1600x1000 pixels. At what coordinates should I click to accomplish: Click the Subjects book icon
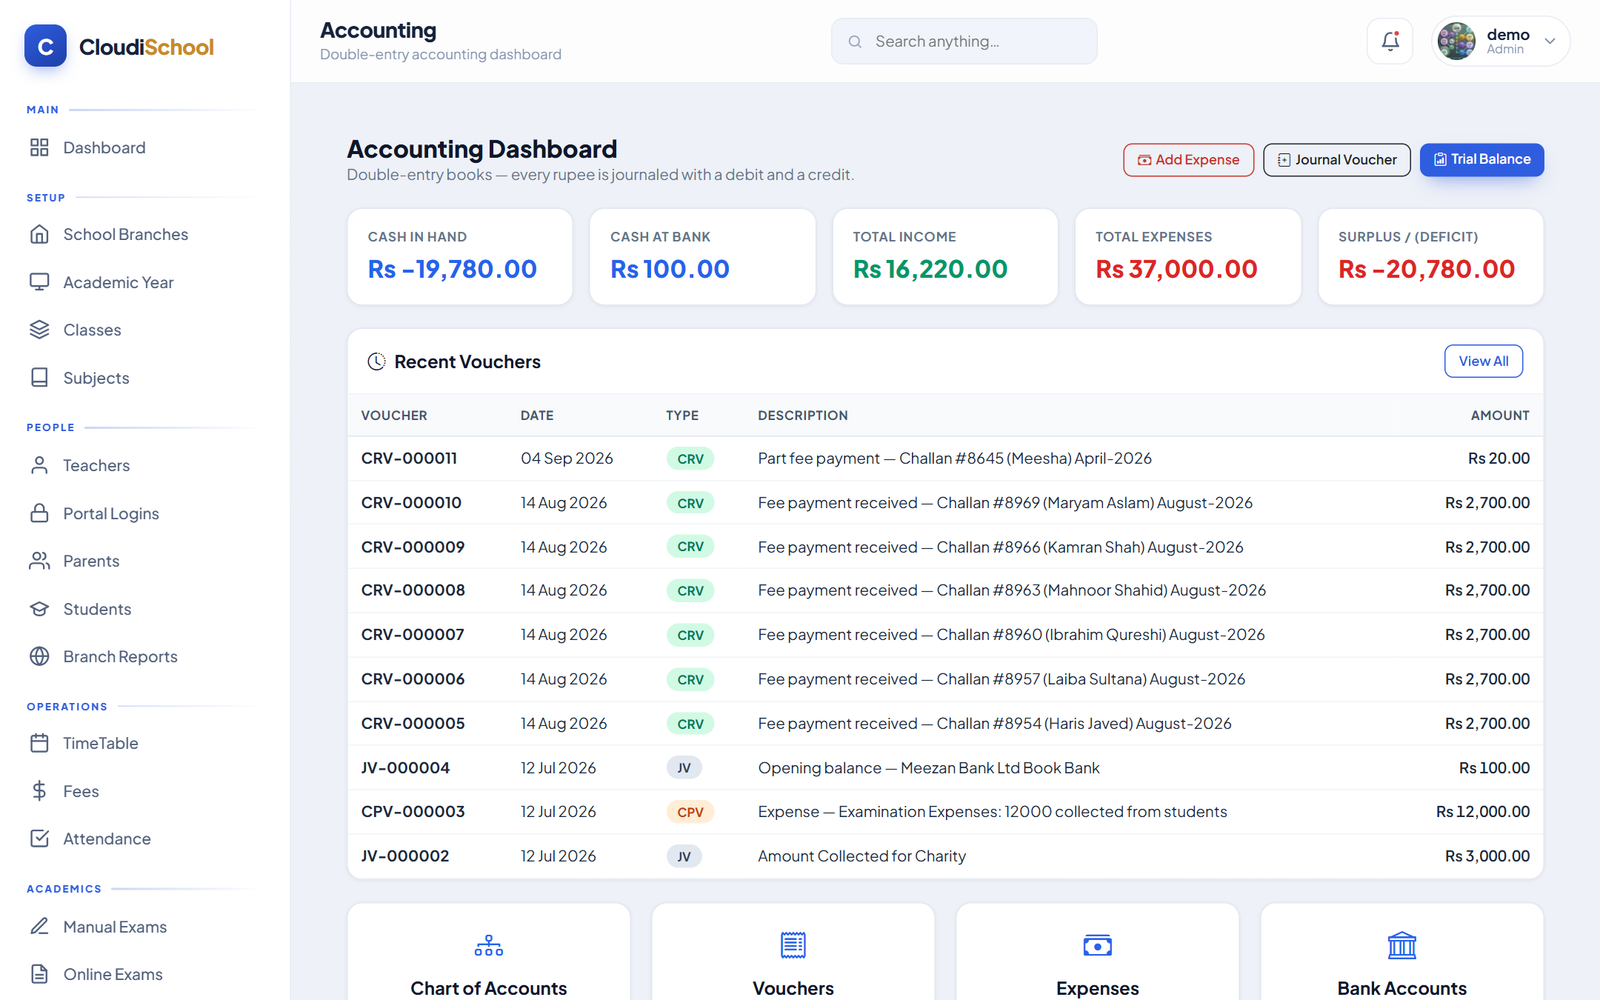[x=39, y=378]
